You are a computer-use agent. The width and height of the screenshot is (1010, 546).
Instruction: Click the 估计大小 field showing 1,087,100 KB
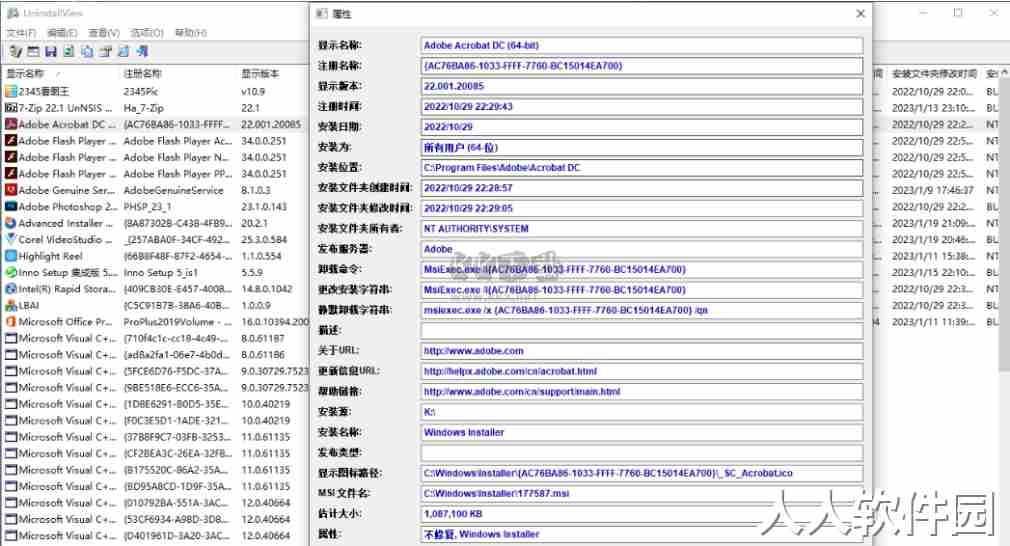642,514
